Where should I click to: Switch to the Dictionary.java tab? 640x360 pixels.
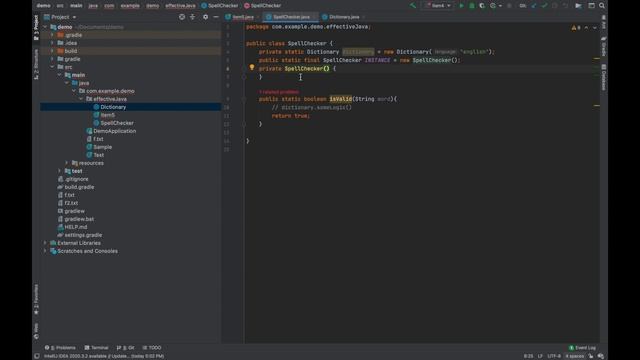tap(343, 17)
